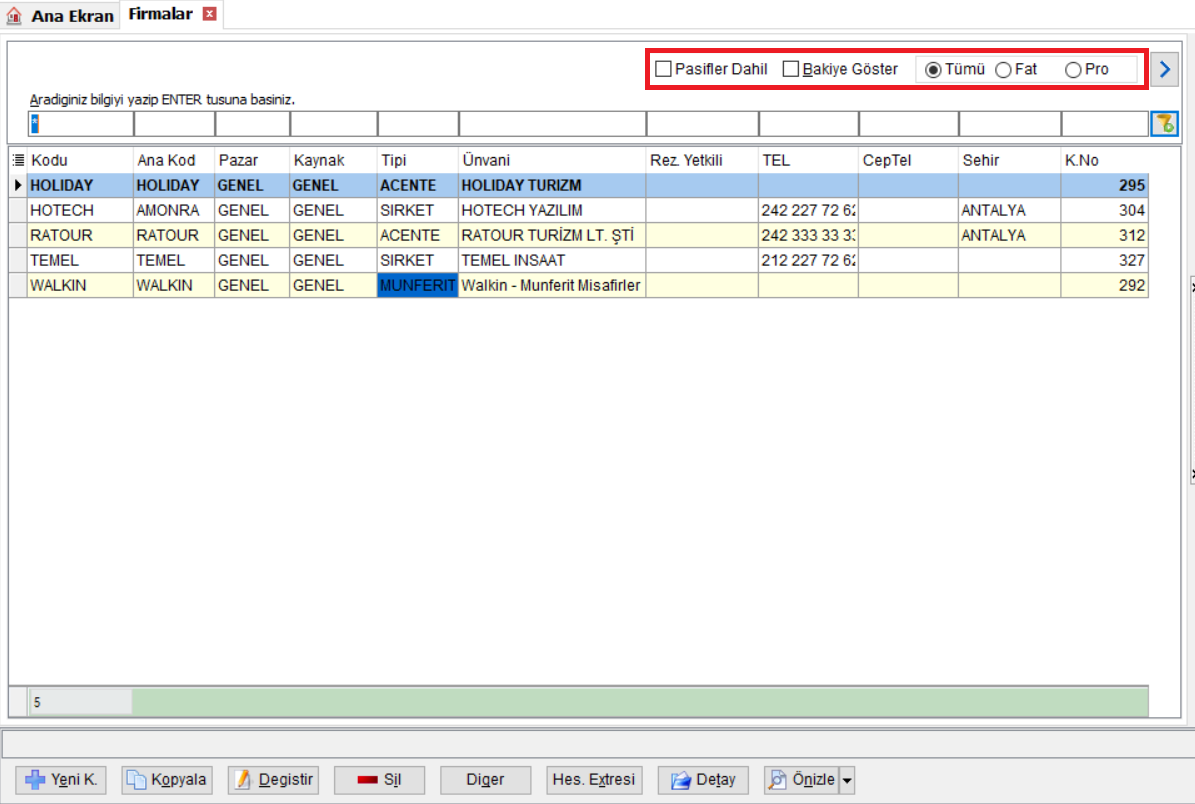Select the RATOUR TURİZM LT. ŞTİ cell
The image size is (1195, 804).
coord(553,235)
